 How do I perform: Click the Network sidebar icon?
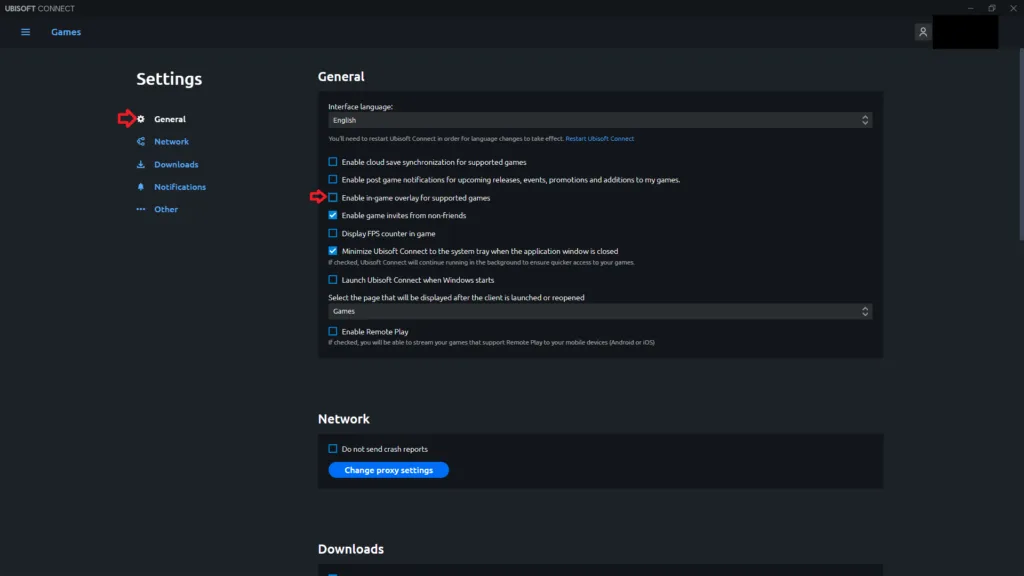[140, 141]
